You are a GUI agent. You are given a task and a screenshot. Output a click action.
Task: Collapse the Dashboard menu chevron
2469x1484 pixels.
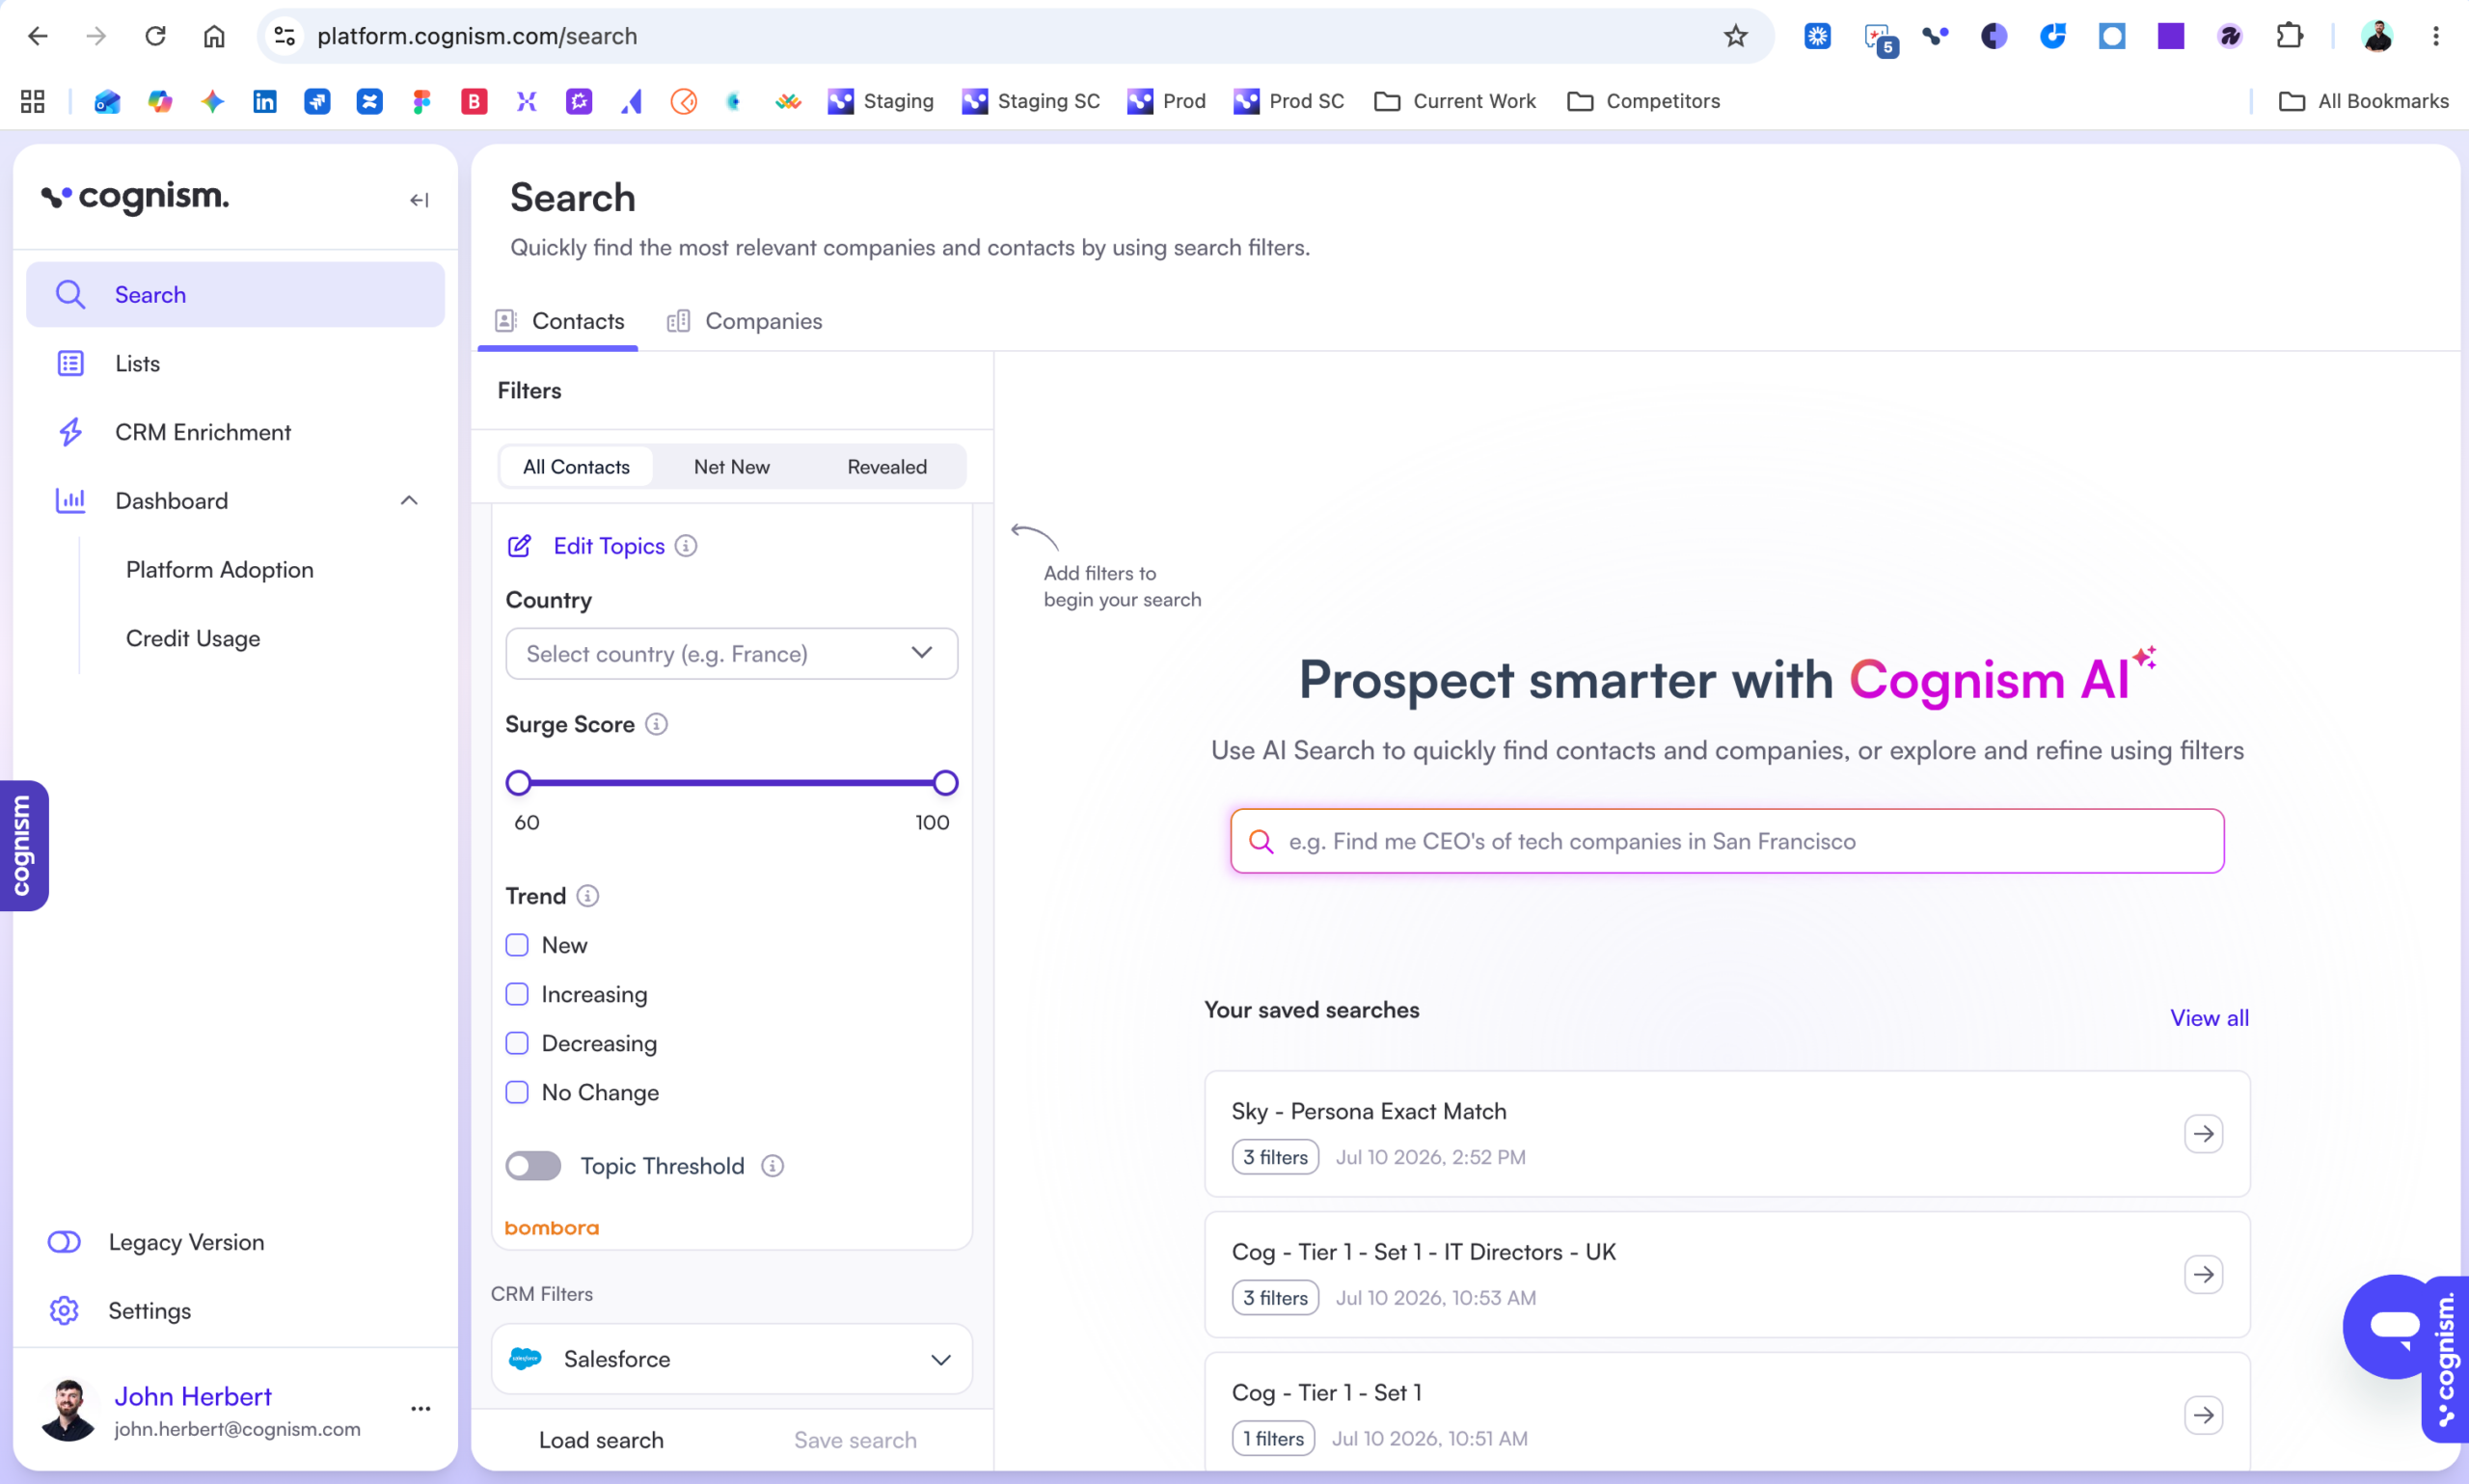pos(409,501)
